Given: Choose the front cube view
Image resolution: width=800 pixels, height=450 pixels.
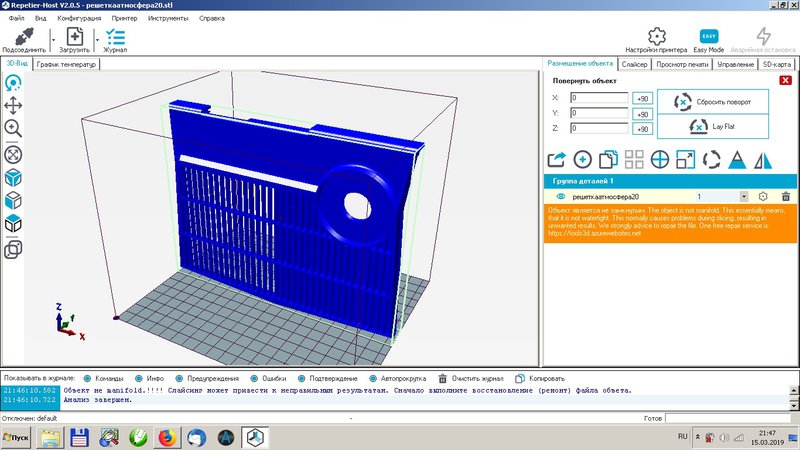Looking at the screenshot, I should point(13,201).
